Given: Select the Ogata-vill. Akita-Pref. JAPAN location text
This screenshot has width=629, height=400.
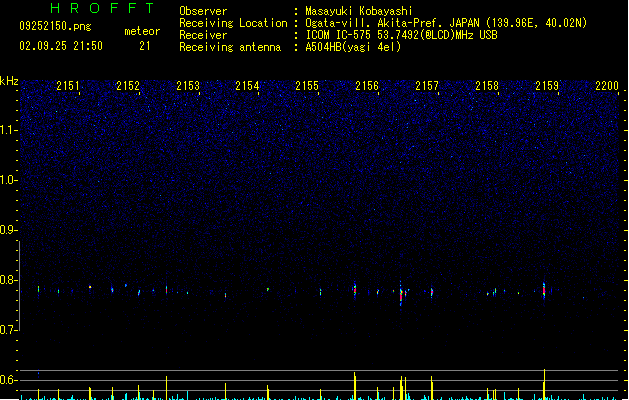Looking at the screenshot, I should tap(446, 23).
